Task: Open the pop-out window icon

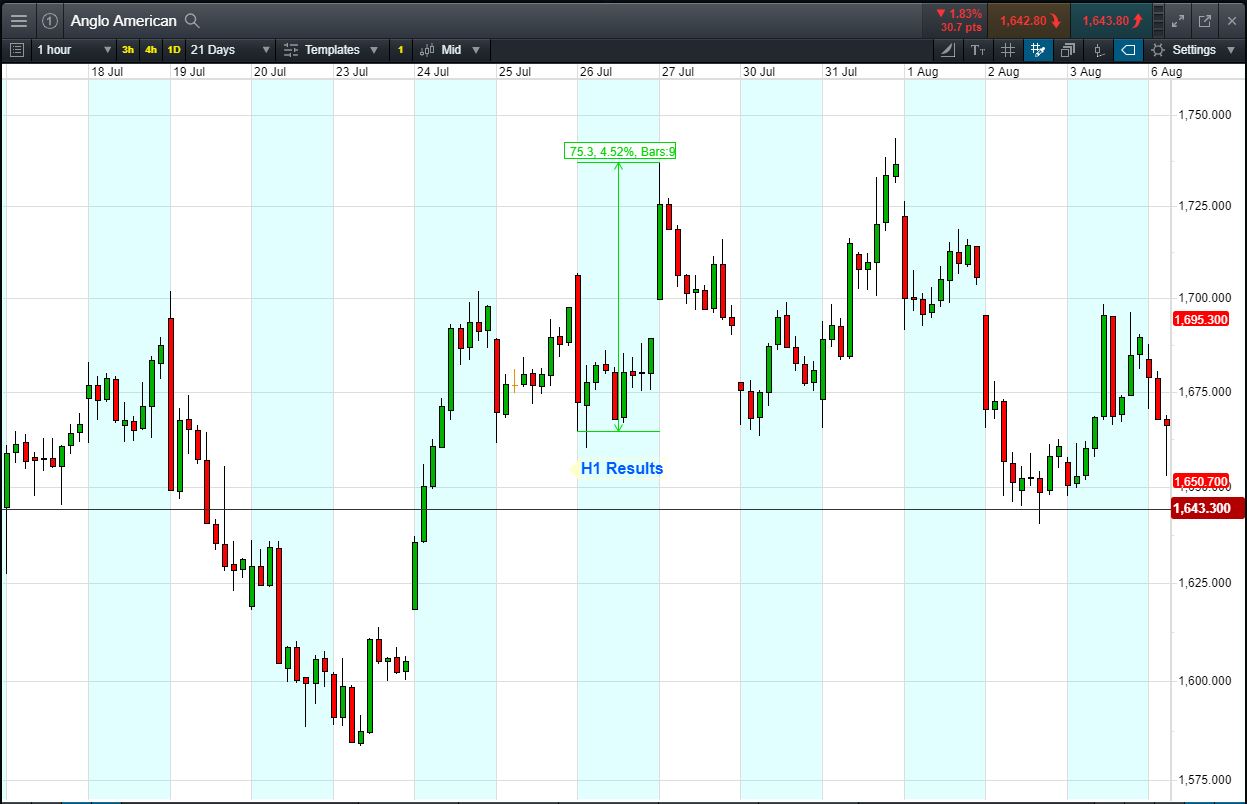Action: click(1204, 20)
